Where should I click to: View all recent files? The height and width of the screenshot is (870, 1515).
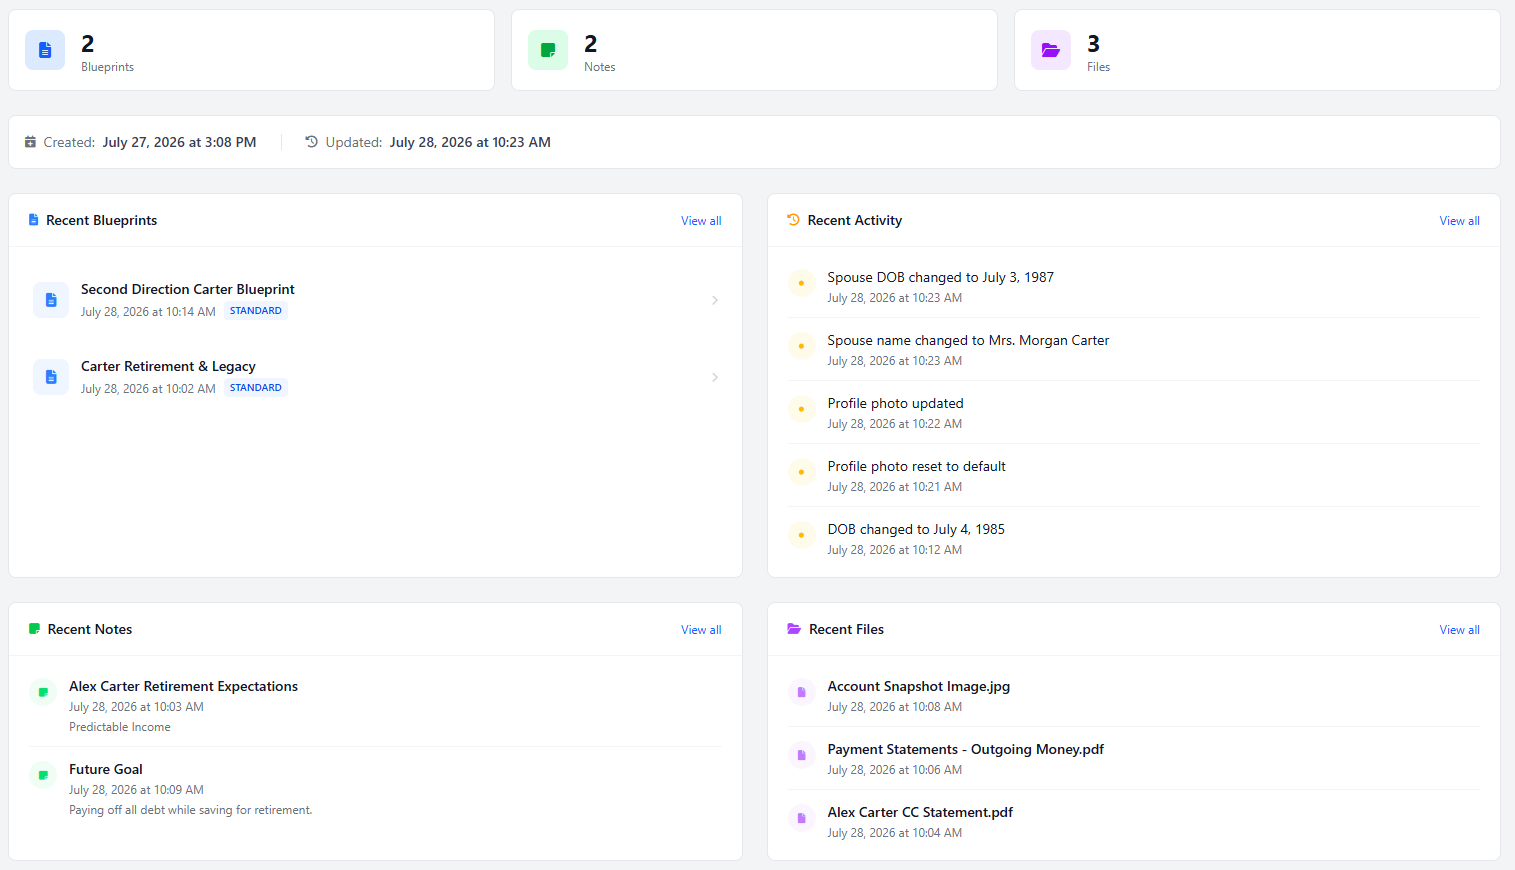click(x=1460, y=630)
